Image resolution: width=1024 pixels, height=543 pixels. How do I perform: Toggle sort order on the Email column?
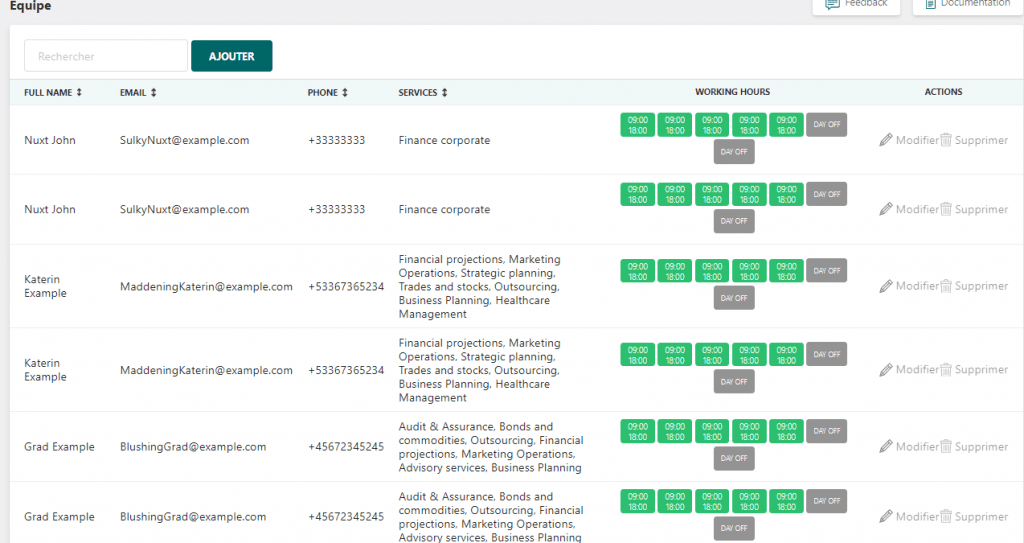pyautogui.click(x=153, y=93)
